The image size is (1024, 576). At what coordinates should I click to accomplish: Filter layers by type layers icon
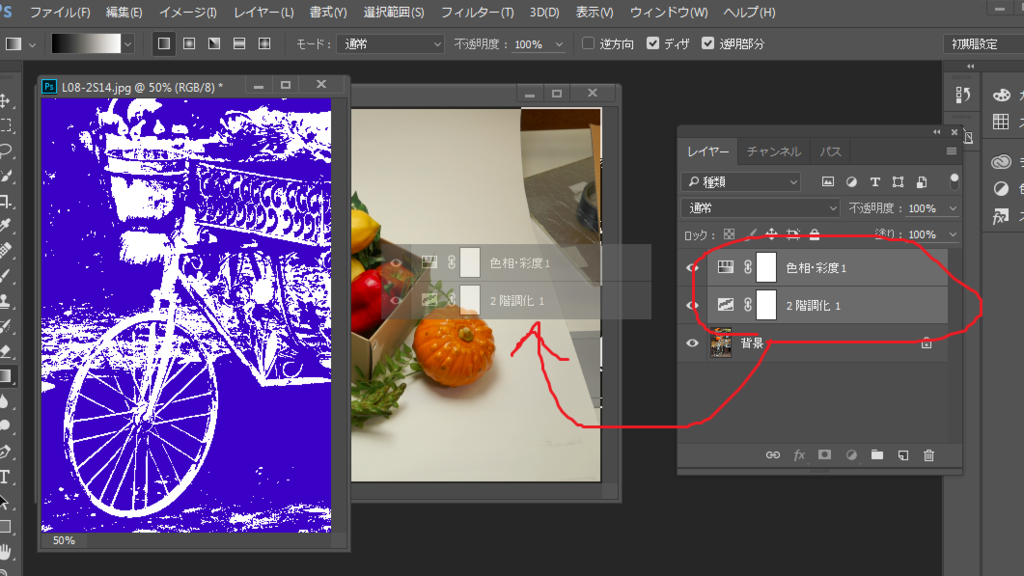pos(874,182)
